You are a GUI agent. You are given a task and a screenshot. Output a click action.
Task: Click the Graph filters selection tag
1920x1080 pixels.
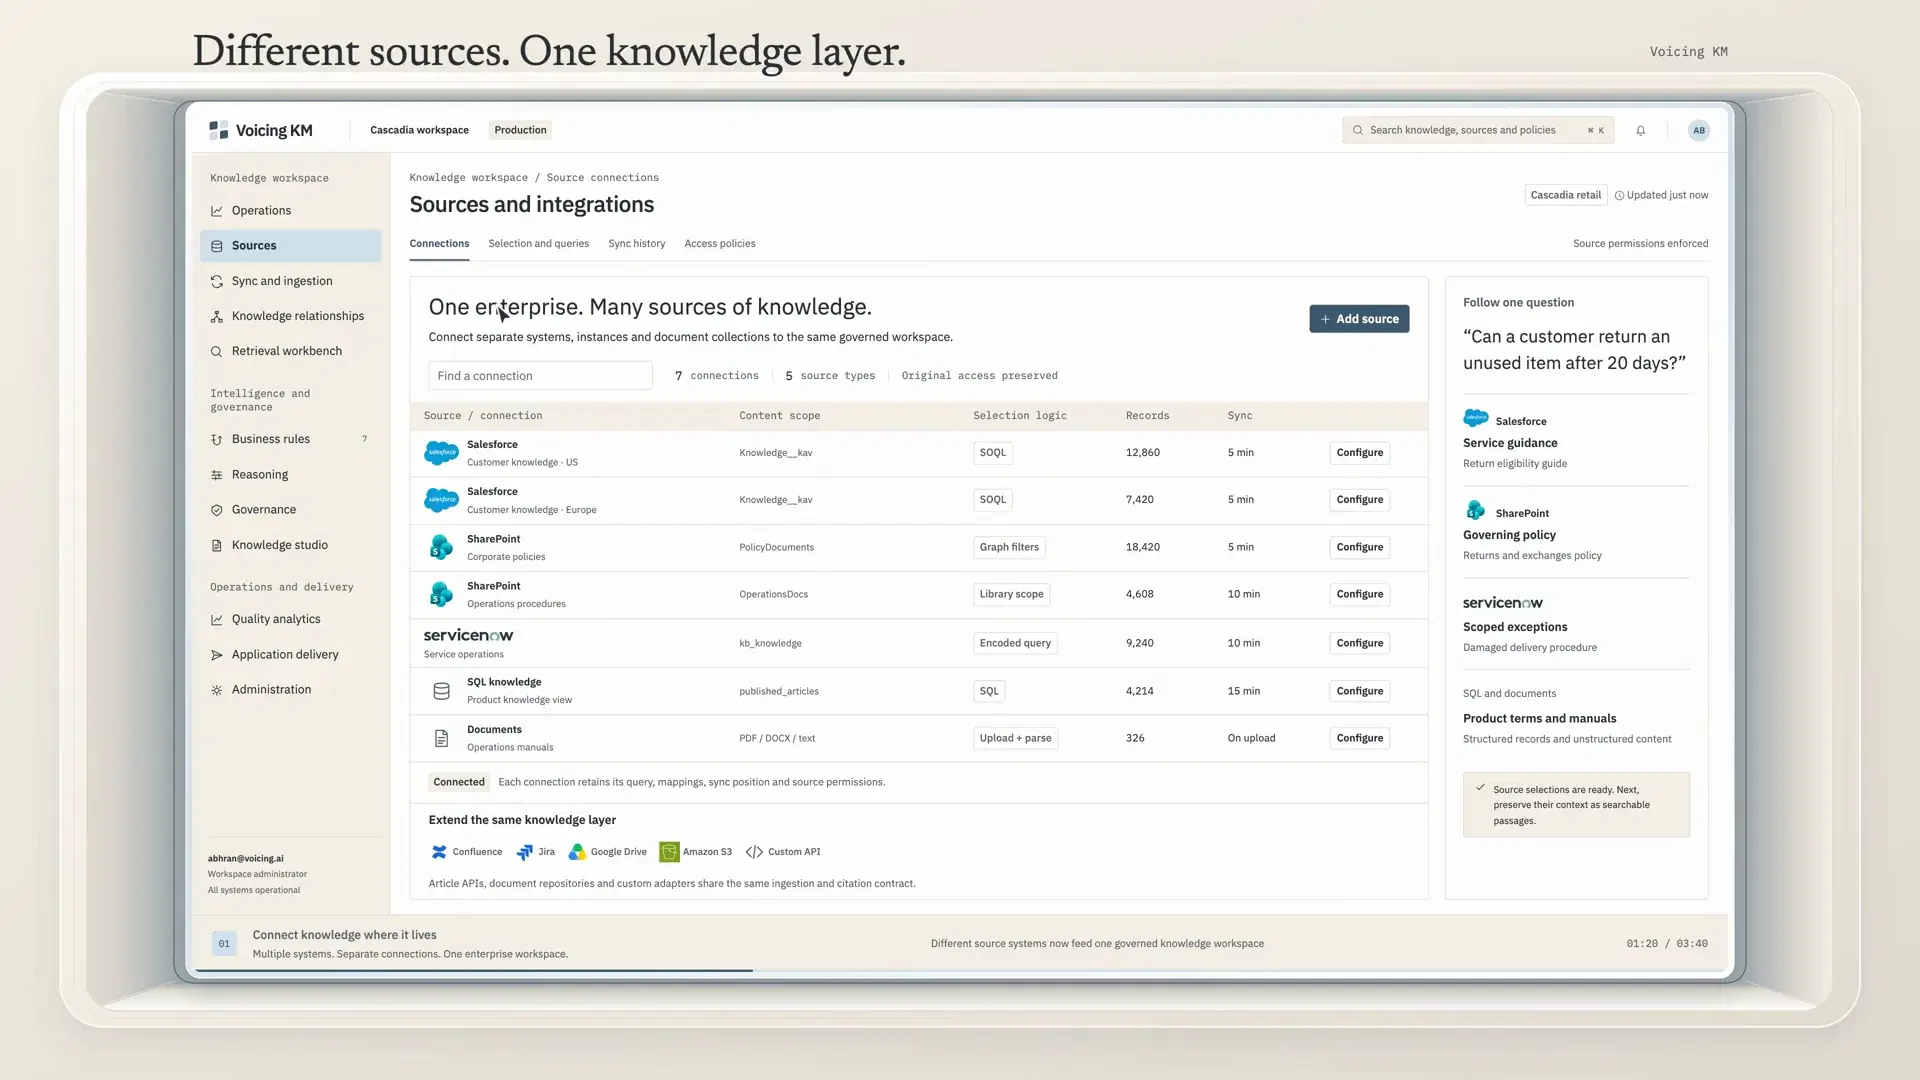[x=1009, y=547]
